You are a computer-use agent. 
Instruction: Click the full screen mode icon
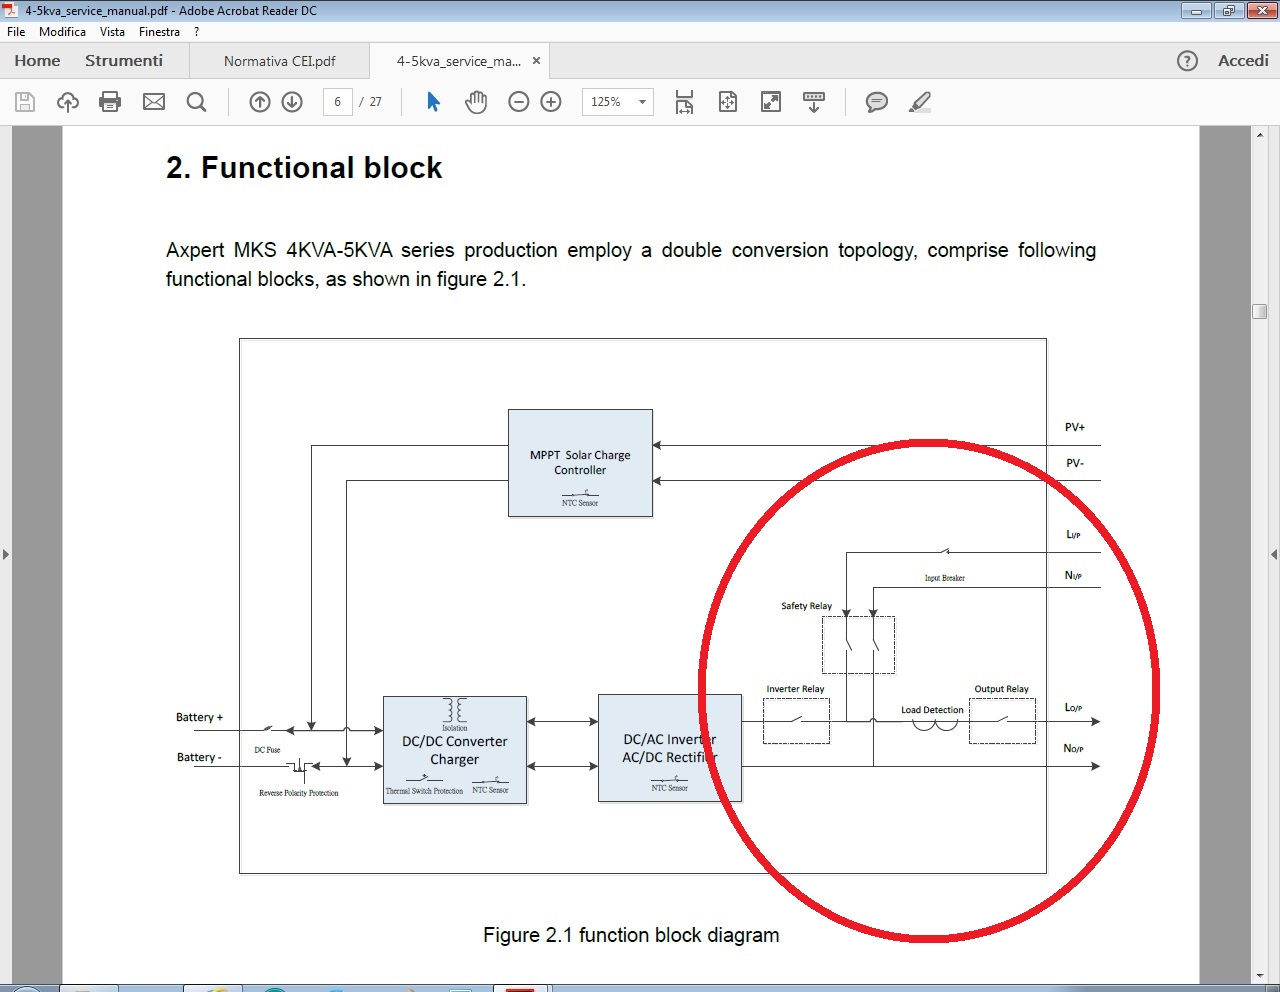tap(771, 102)
